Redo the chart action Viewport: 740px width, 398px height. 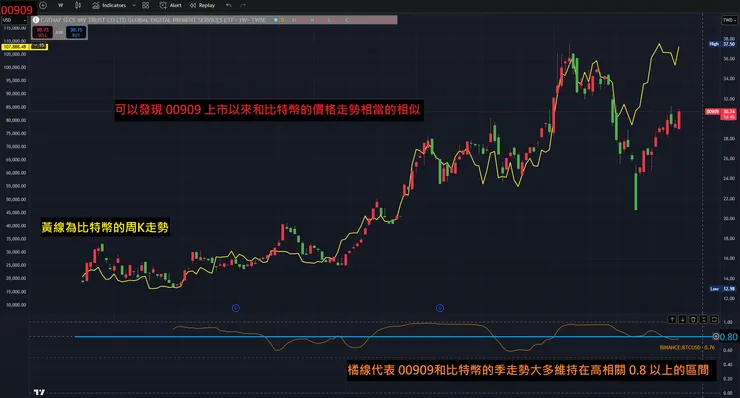pyautogui.click(x=243, y=5)
